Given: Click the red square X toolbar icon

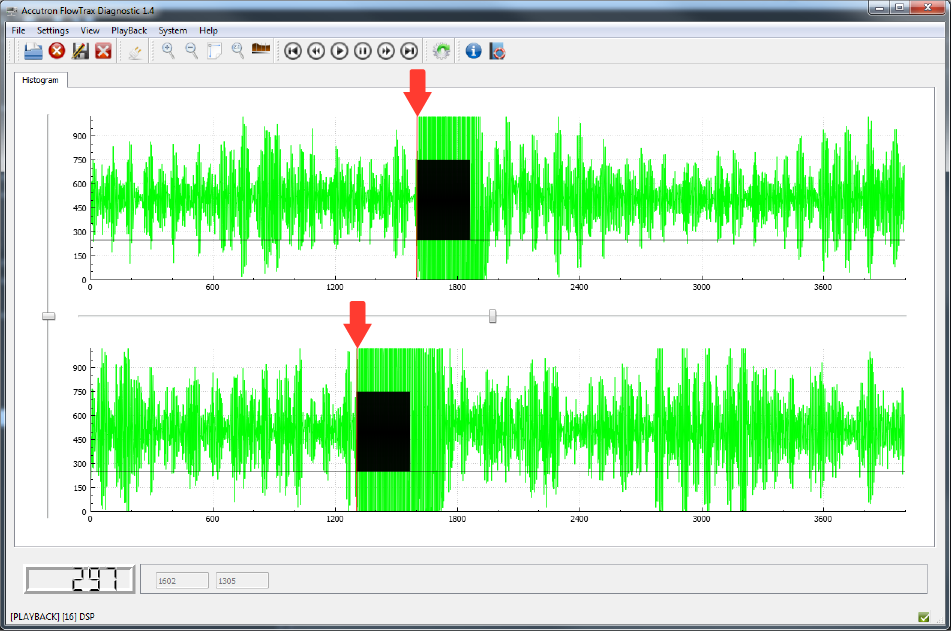Looking at the screenshot, I should point(103,51).
